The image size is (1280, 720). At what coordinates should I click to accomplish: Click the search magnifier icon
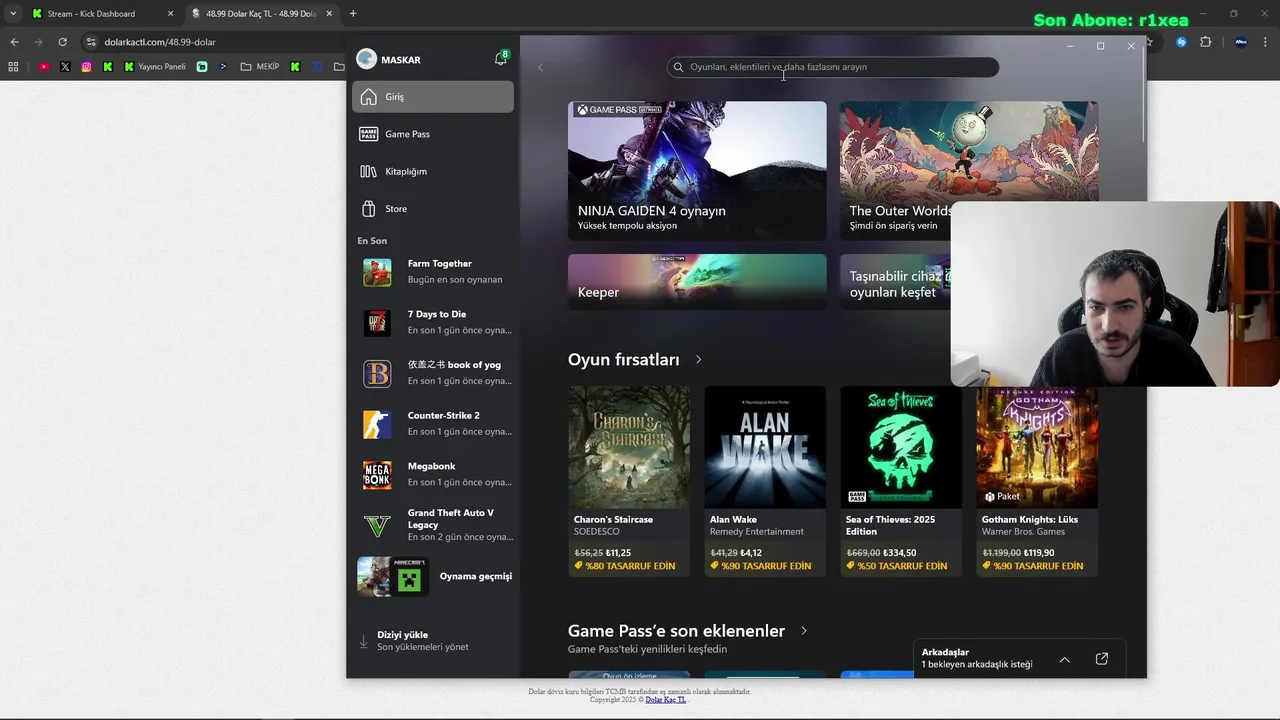679,67
